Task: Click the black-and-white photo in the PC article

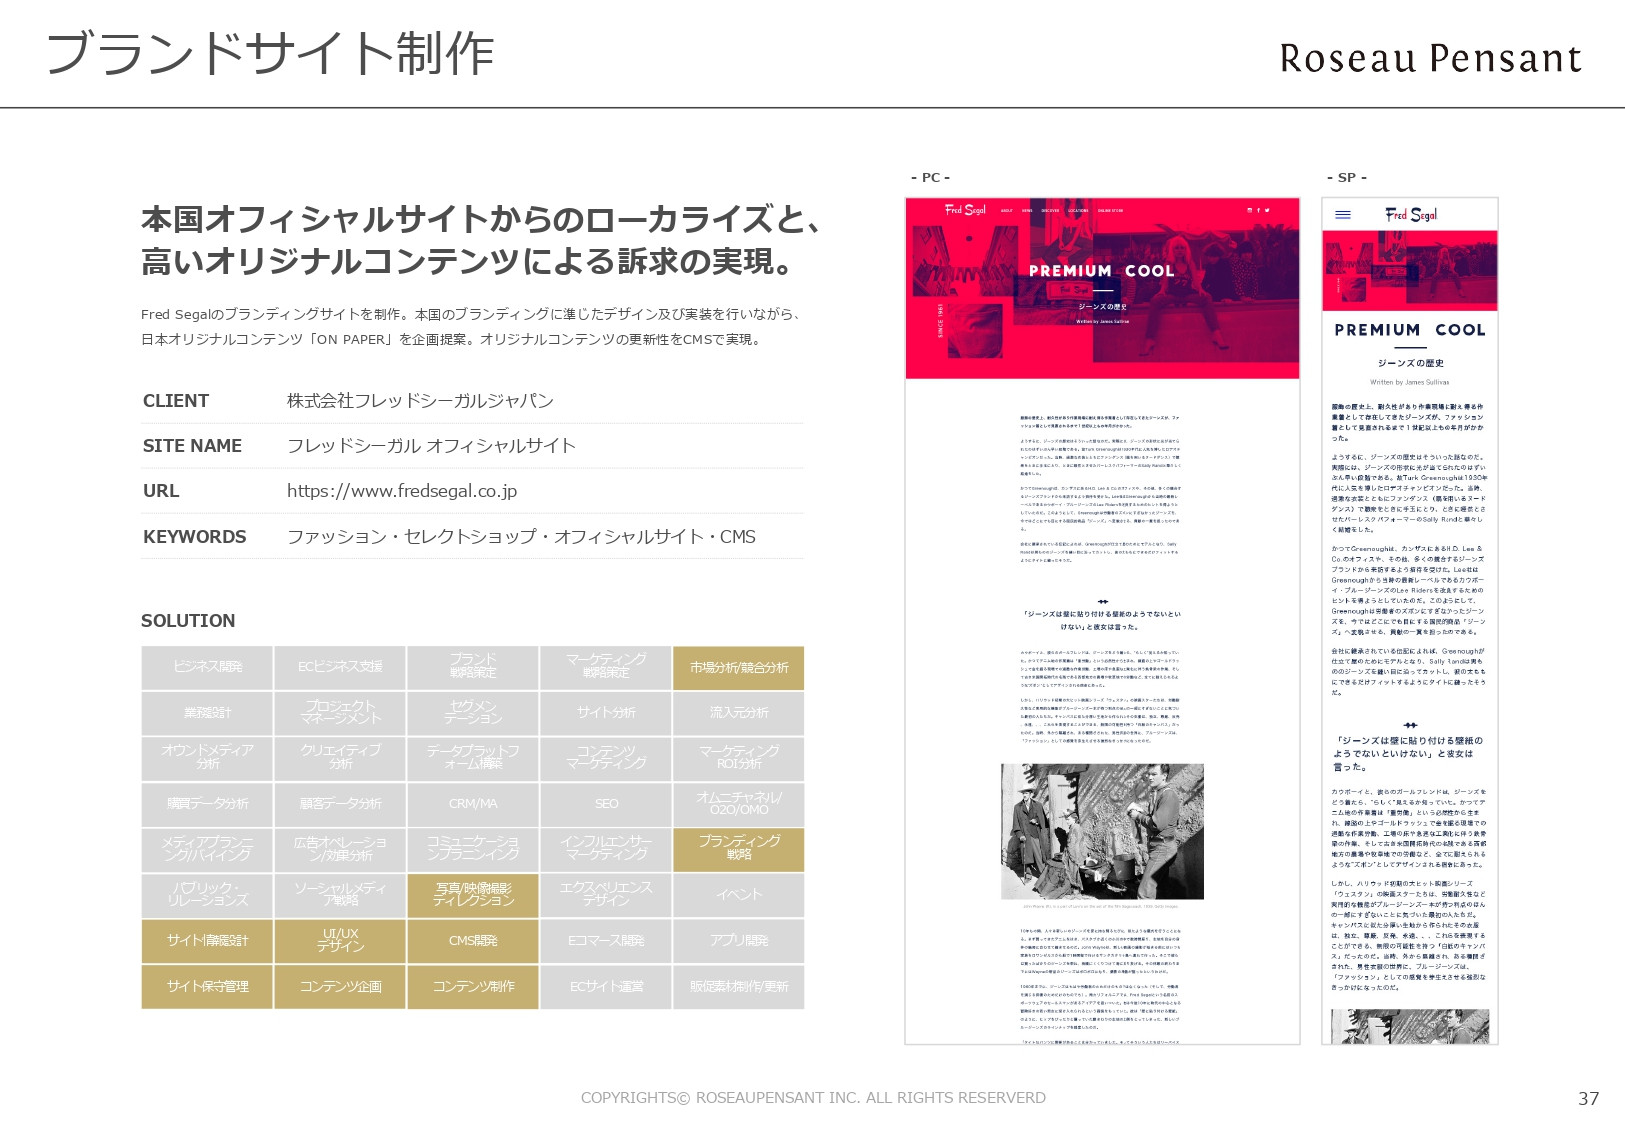Action: 1104,830
